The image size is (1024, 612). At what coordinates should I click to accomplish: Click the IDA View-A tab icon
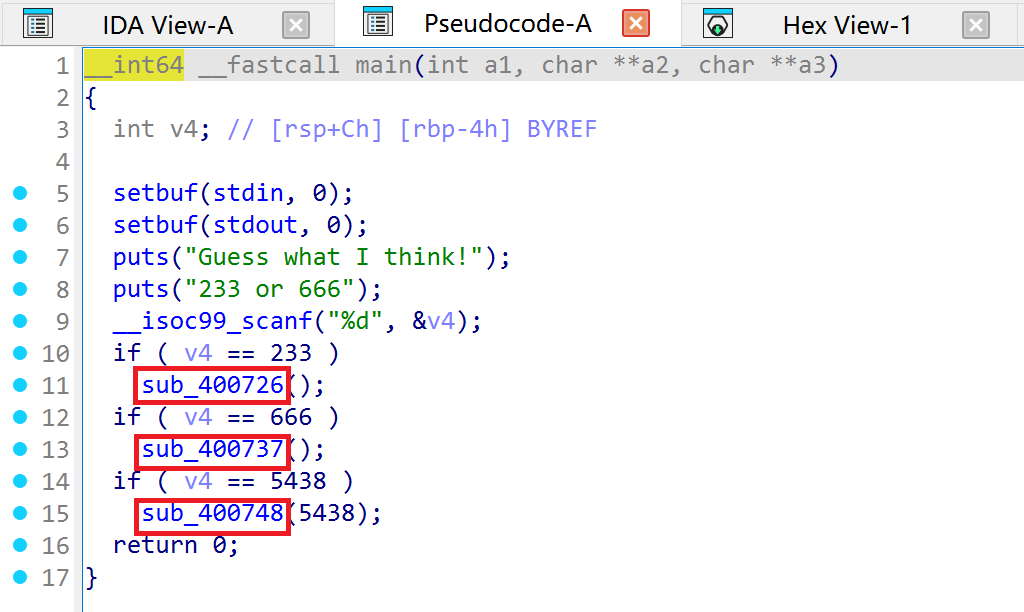(38, 25)
